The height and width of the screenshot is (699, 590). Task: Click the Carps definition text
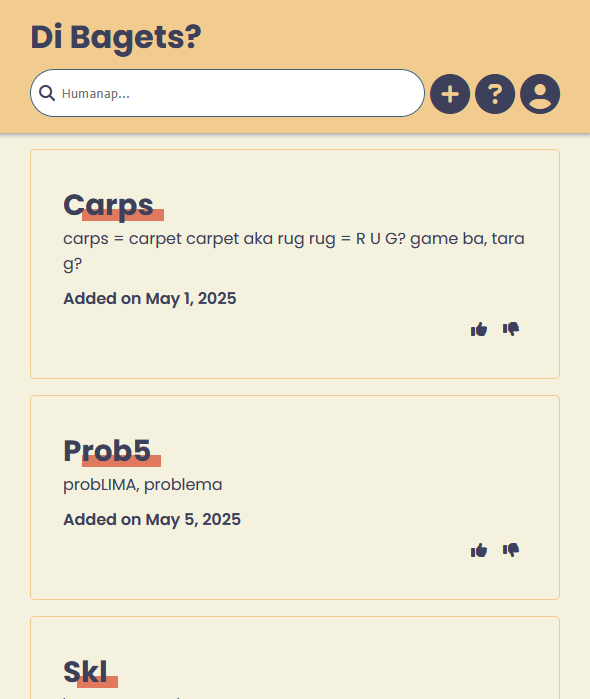[294, 251]
